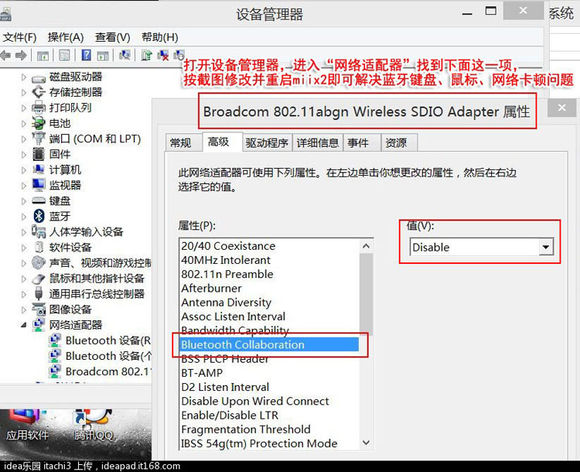Collapse the 网络适配器 tree node
Viewport: 580px width, 472px height.
click(x=24, y=325)
